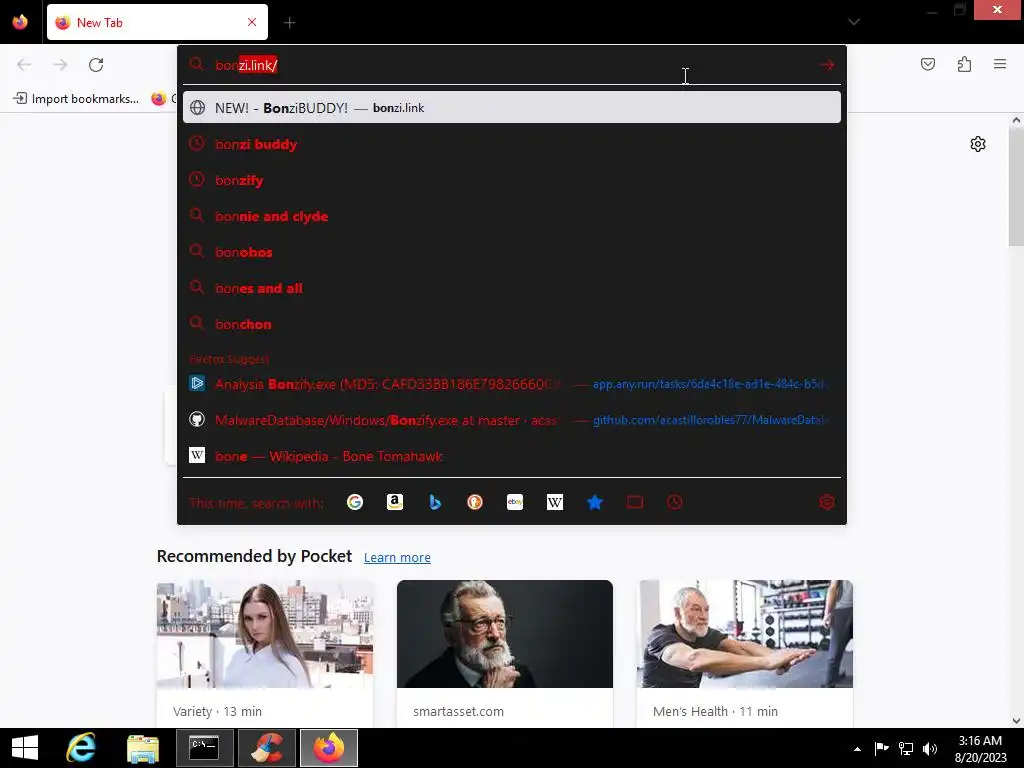Open the Firefox hamburger menu
The image size is (1024, 768).
click(x=1000, y=64)
